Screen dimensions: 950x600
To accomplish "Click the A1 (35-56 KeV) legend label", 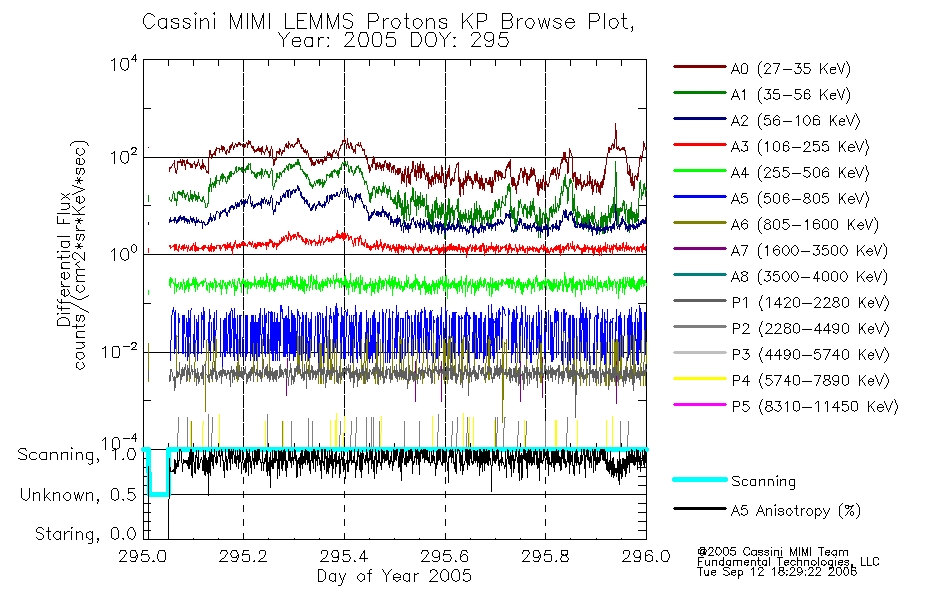I will pos(790,95).
